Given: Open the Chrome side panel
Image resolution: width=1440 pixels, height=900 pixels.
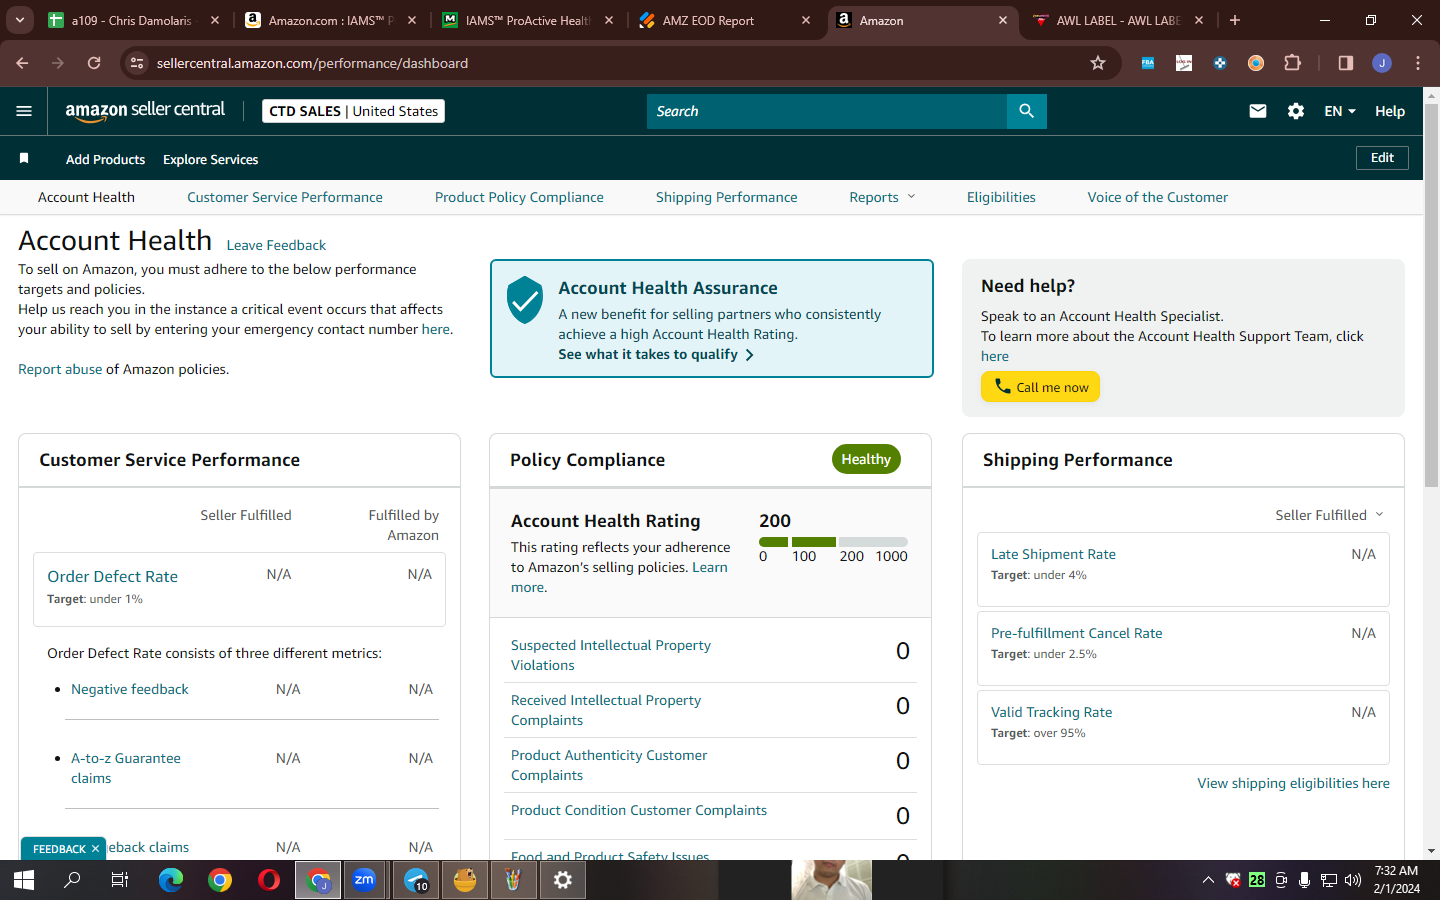Looking at the screenshot, I should click(1346, 63).
